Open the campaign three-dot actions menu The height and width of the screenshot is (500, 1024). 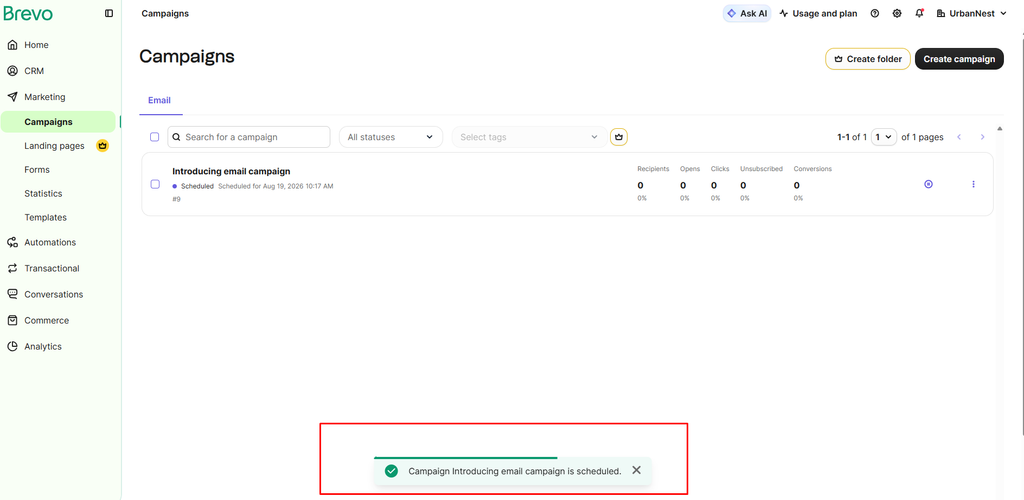(x=973, y=184)
